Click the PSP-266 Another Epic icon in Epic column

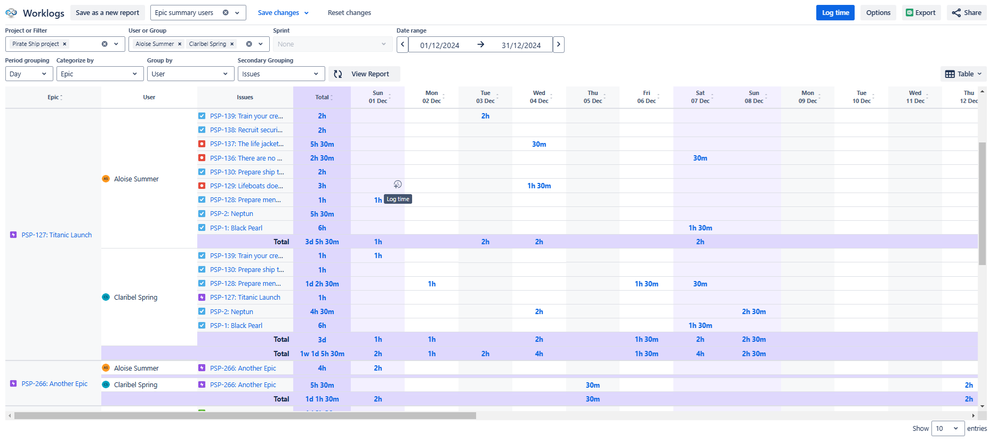coord(13,384)
